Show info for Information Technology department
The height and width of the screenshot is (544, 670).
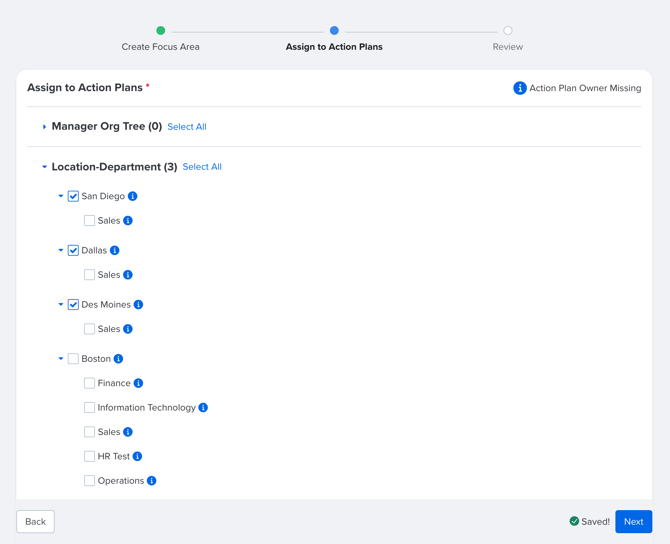coord(203,408)
